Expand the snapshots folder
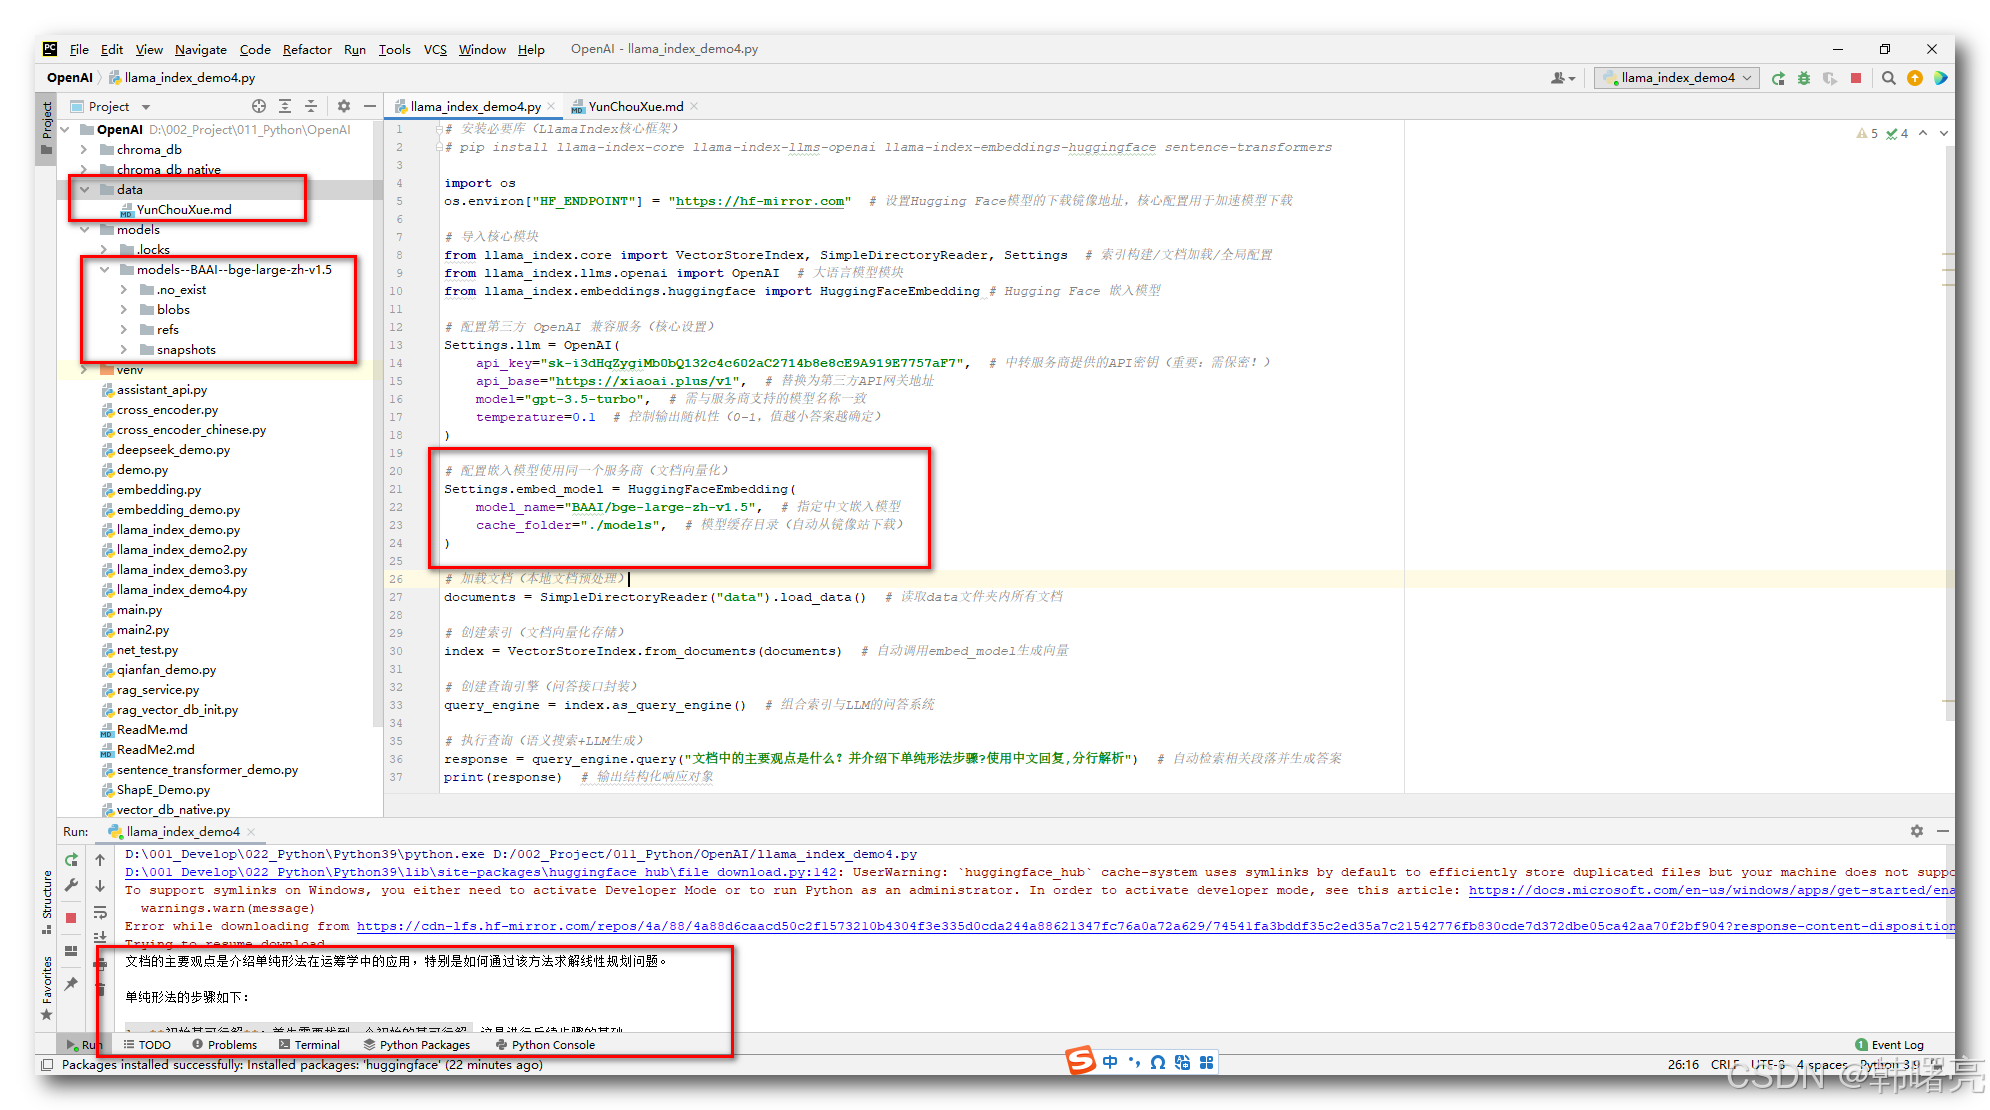The height and width of the screenshot is (1110, 1990). tap(124, 350)
